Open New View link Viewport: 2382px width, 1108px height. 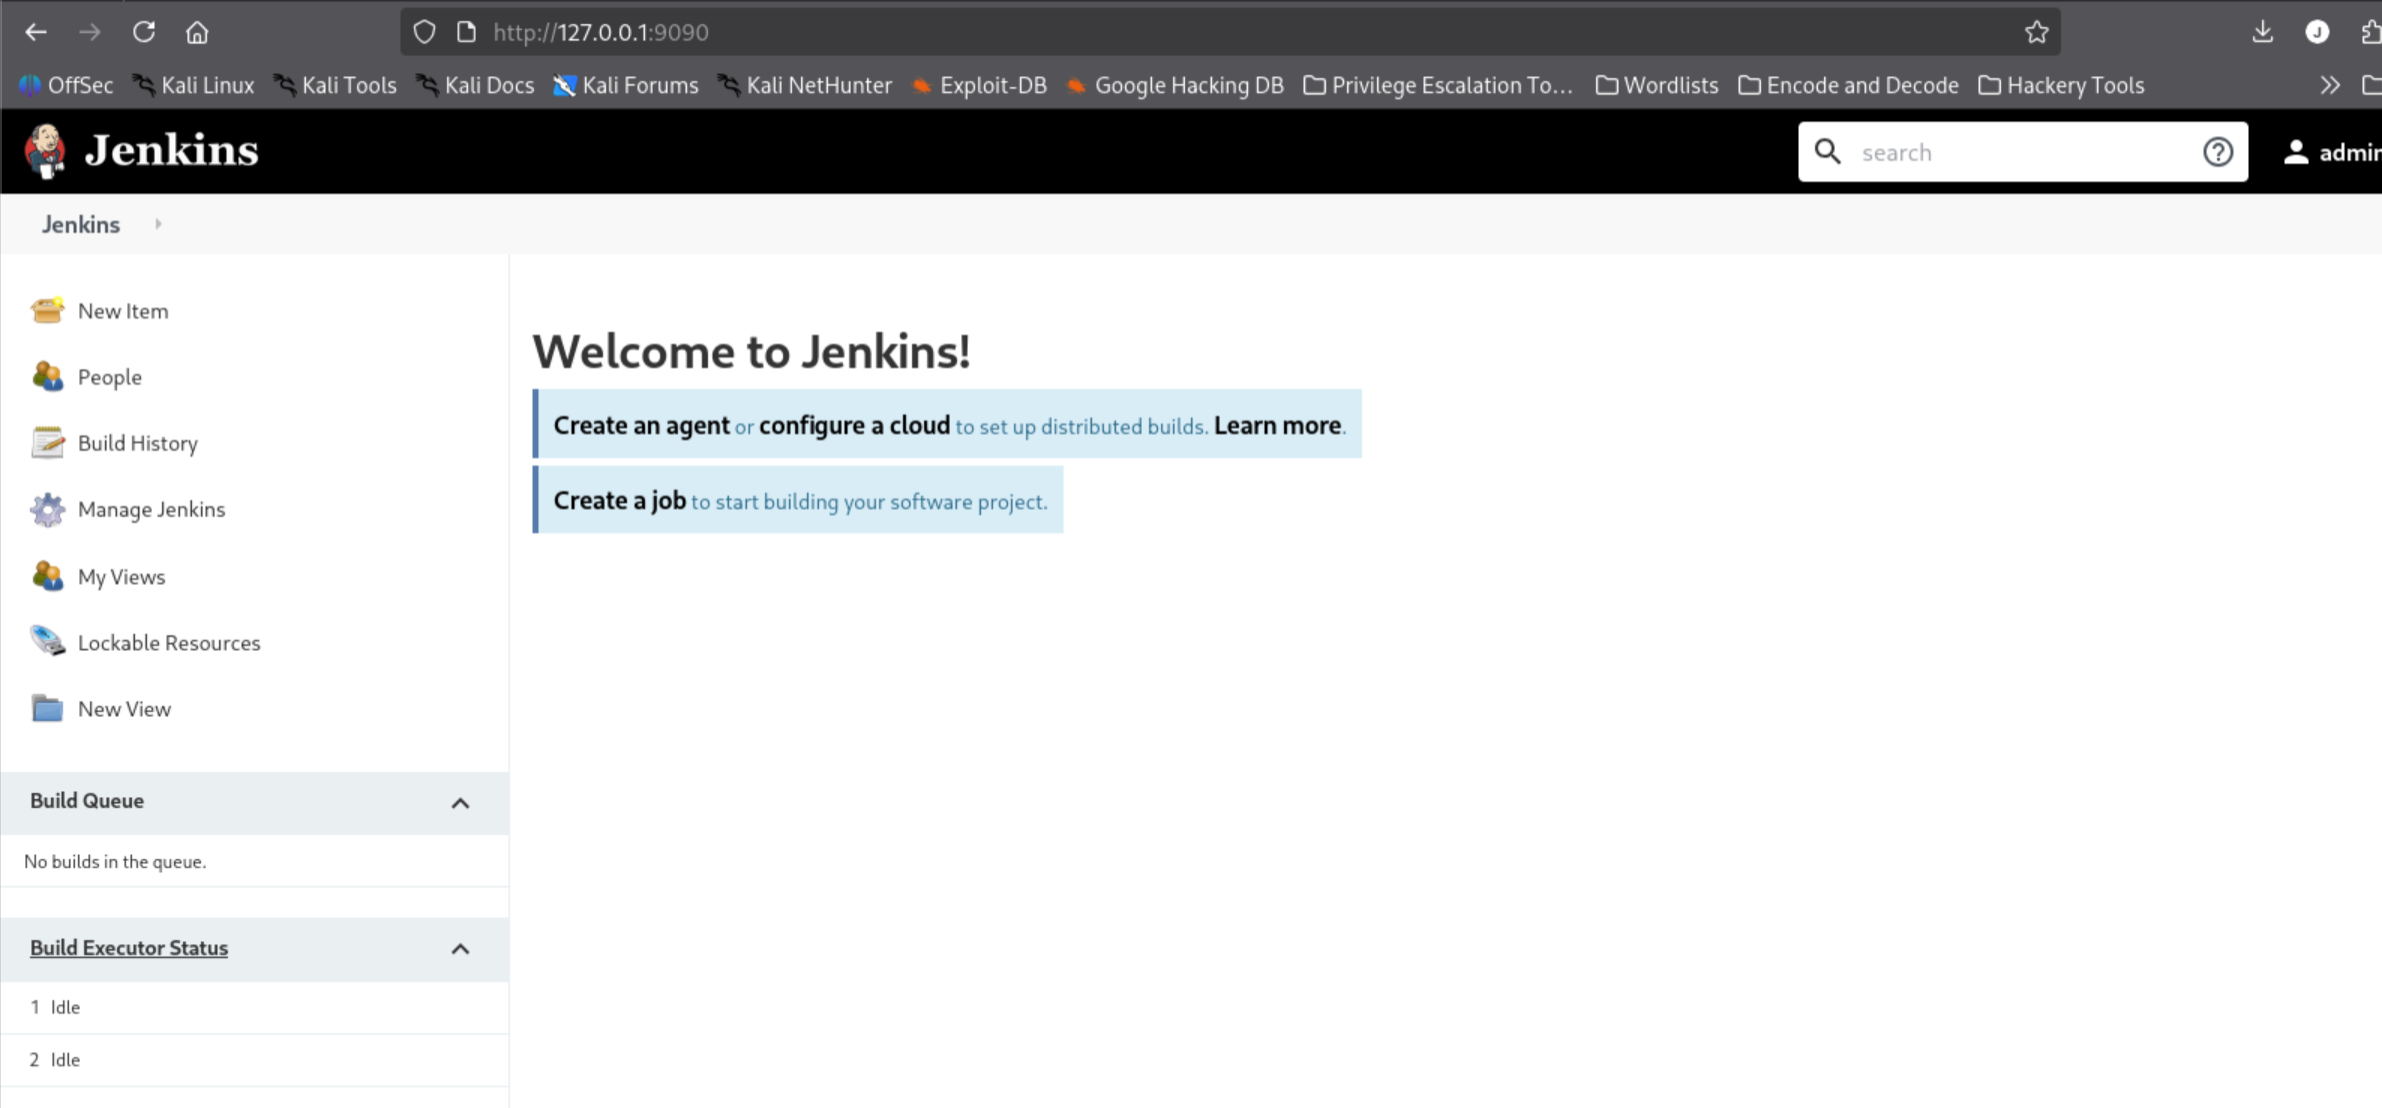[124, 709]
